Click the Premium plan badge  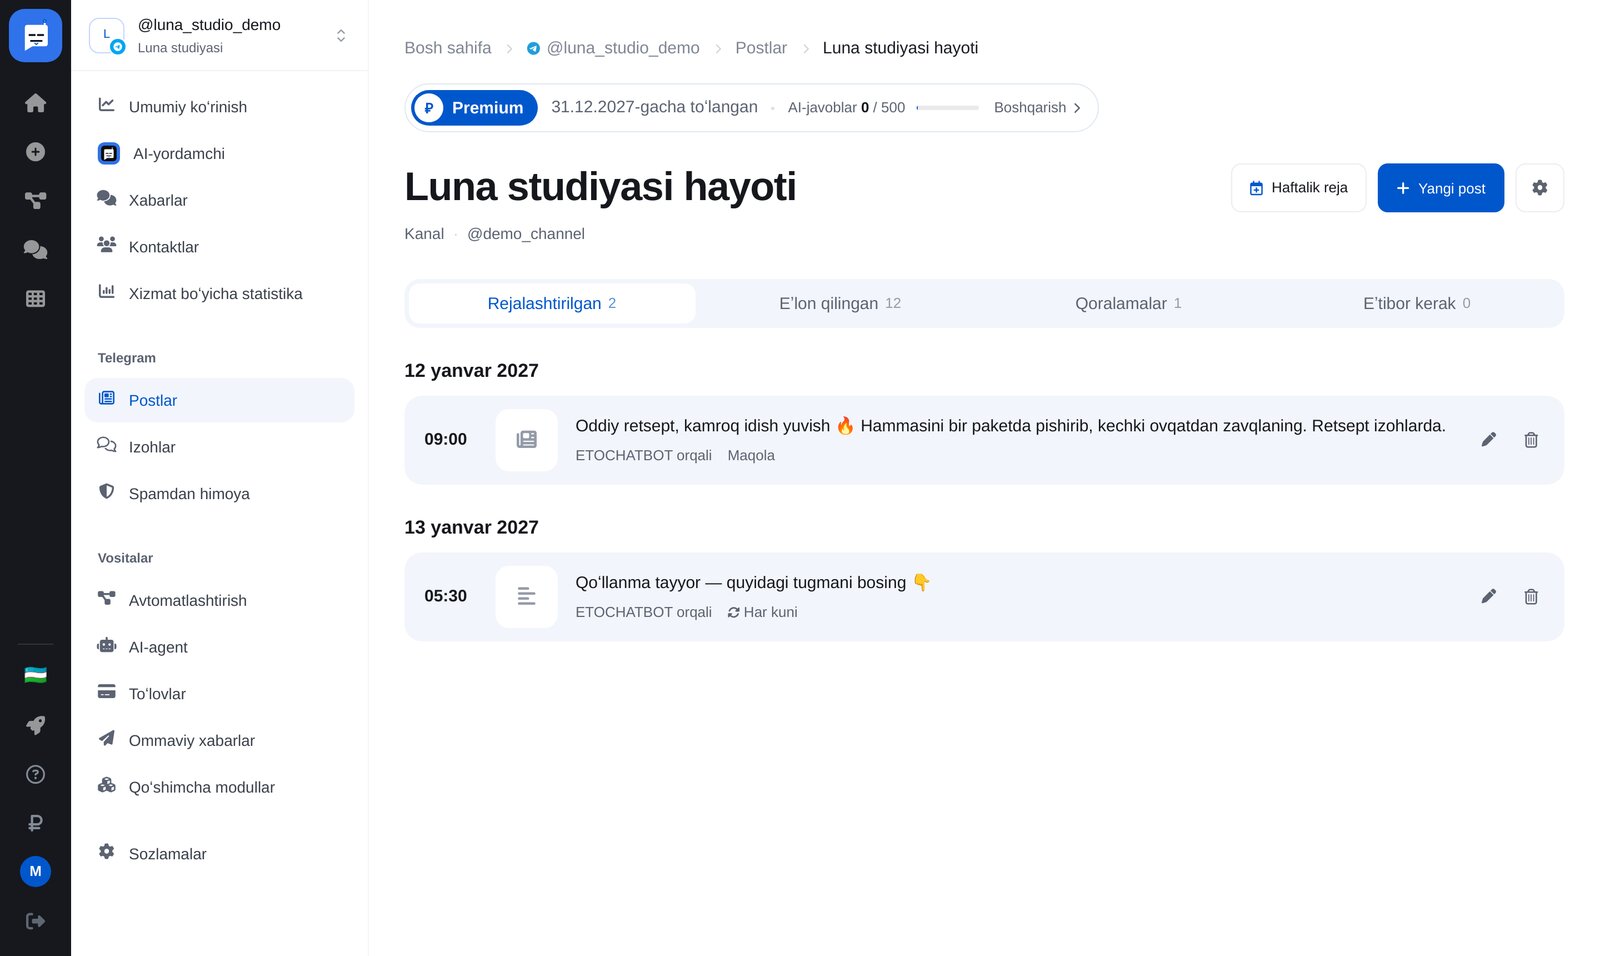474,108
